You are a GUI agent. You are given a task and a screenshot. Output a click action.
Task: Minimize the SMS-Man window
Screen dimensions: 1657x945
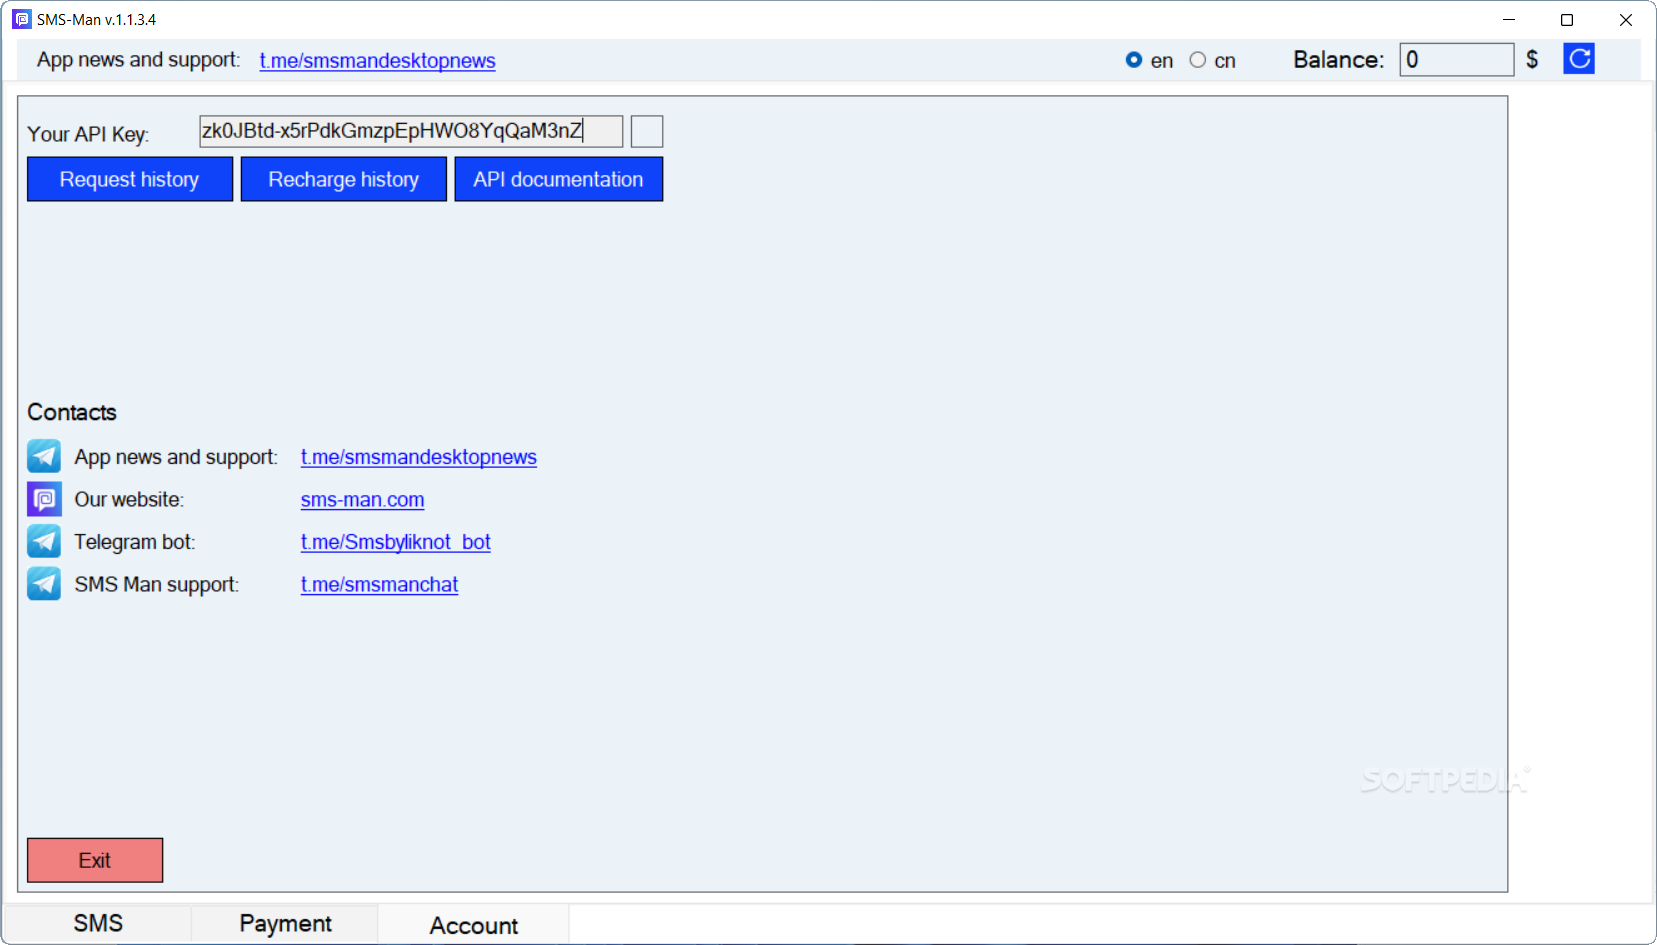click(1509, 19)
